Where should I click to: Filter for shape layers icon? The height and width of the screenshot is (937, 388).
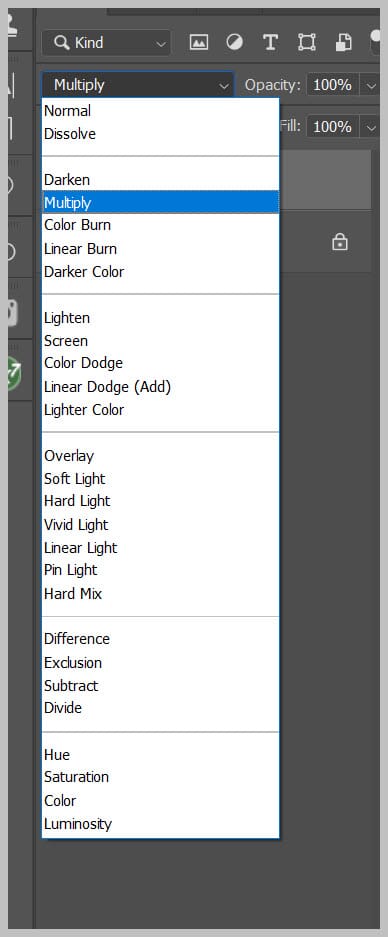coord(307,42)
